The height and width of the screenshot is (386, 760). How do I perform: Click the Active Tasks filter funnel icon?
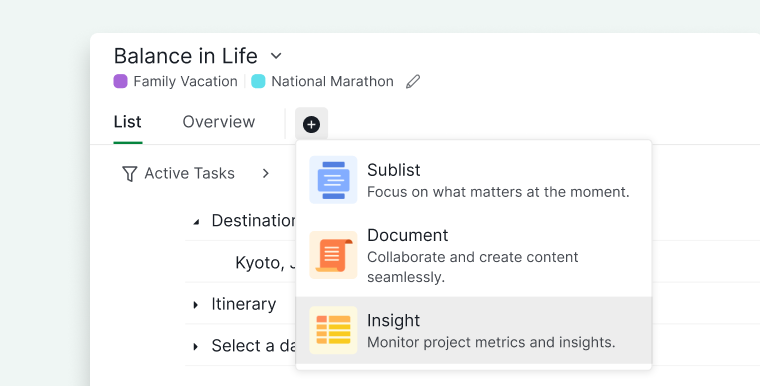point(129,174)
